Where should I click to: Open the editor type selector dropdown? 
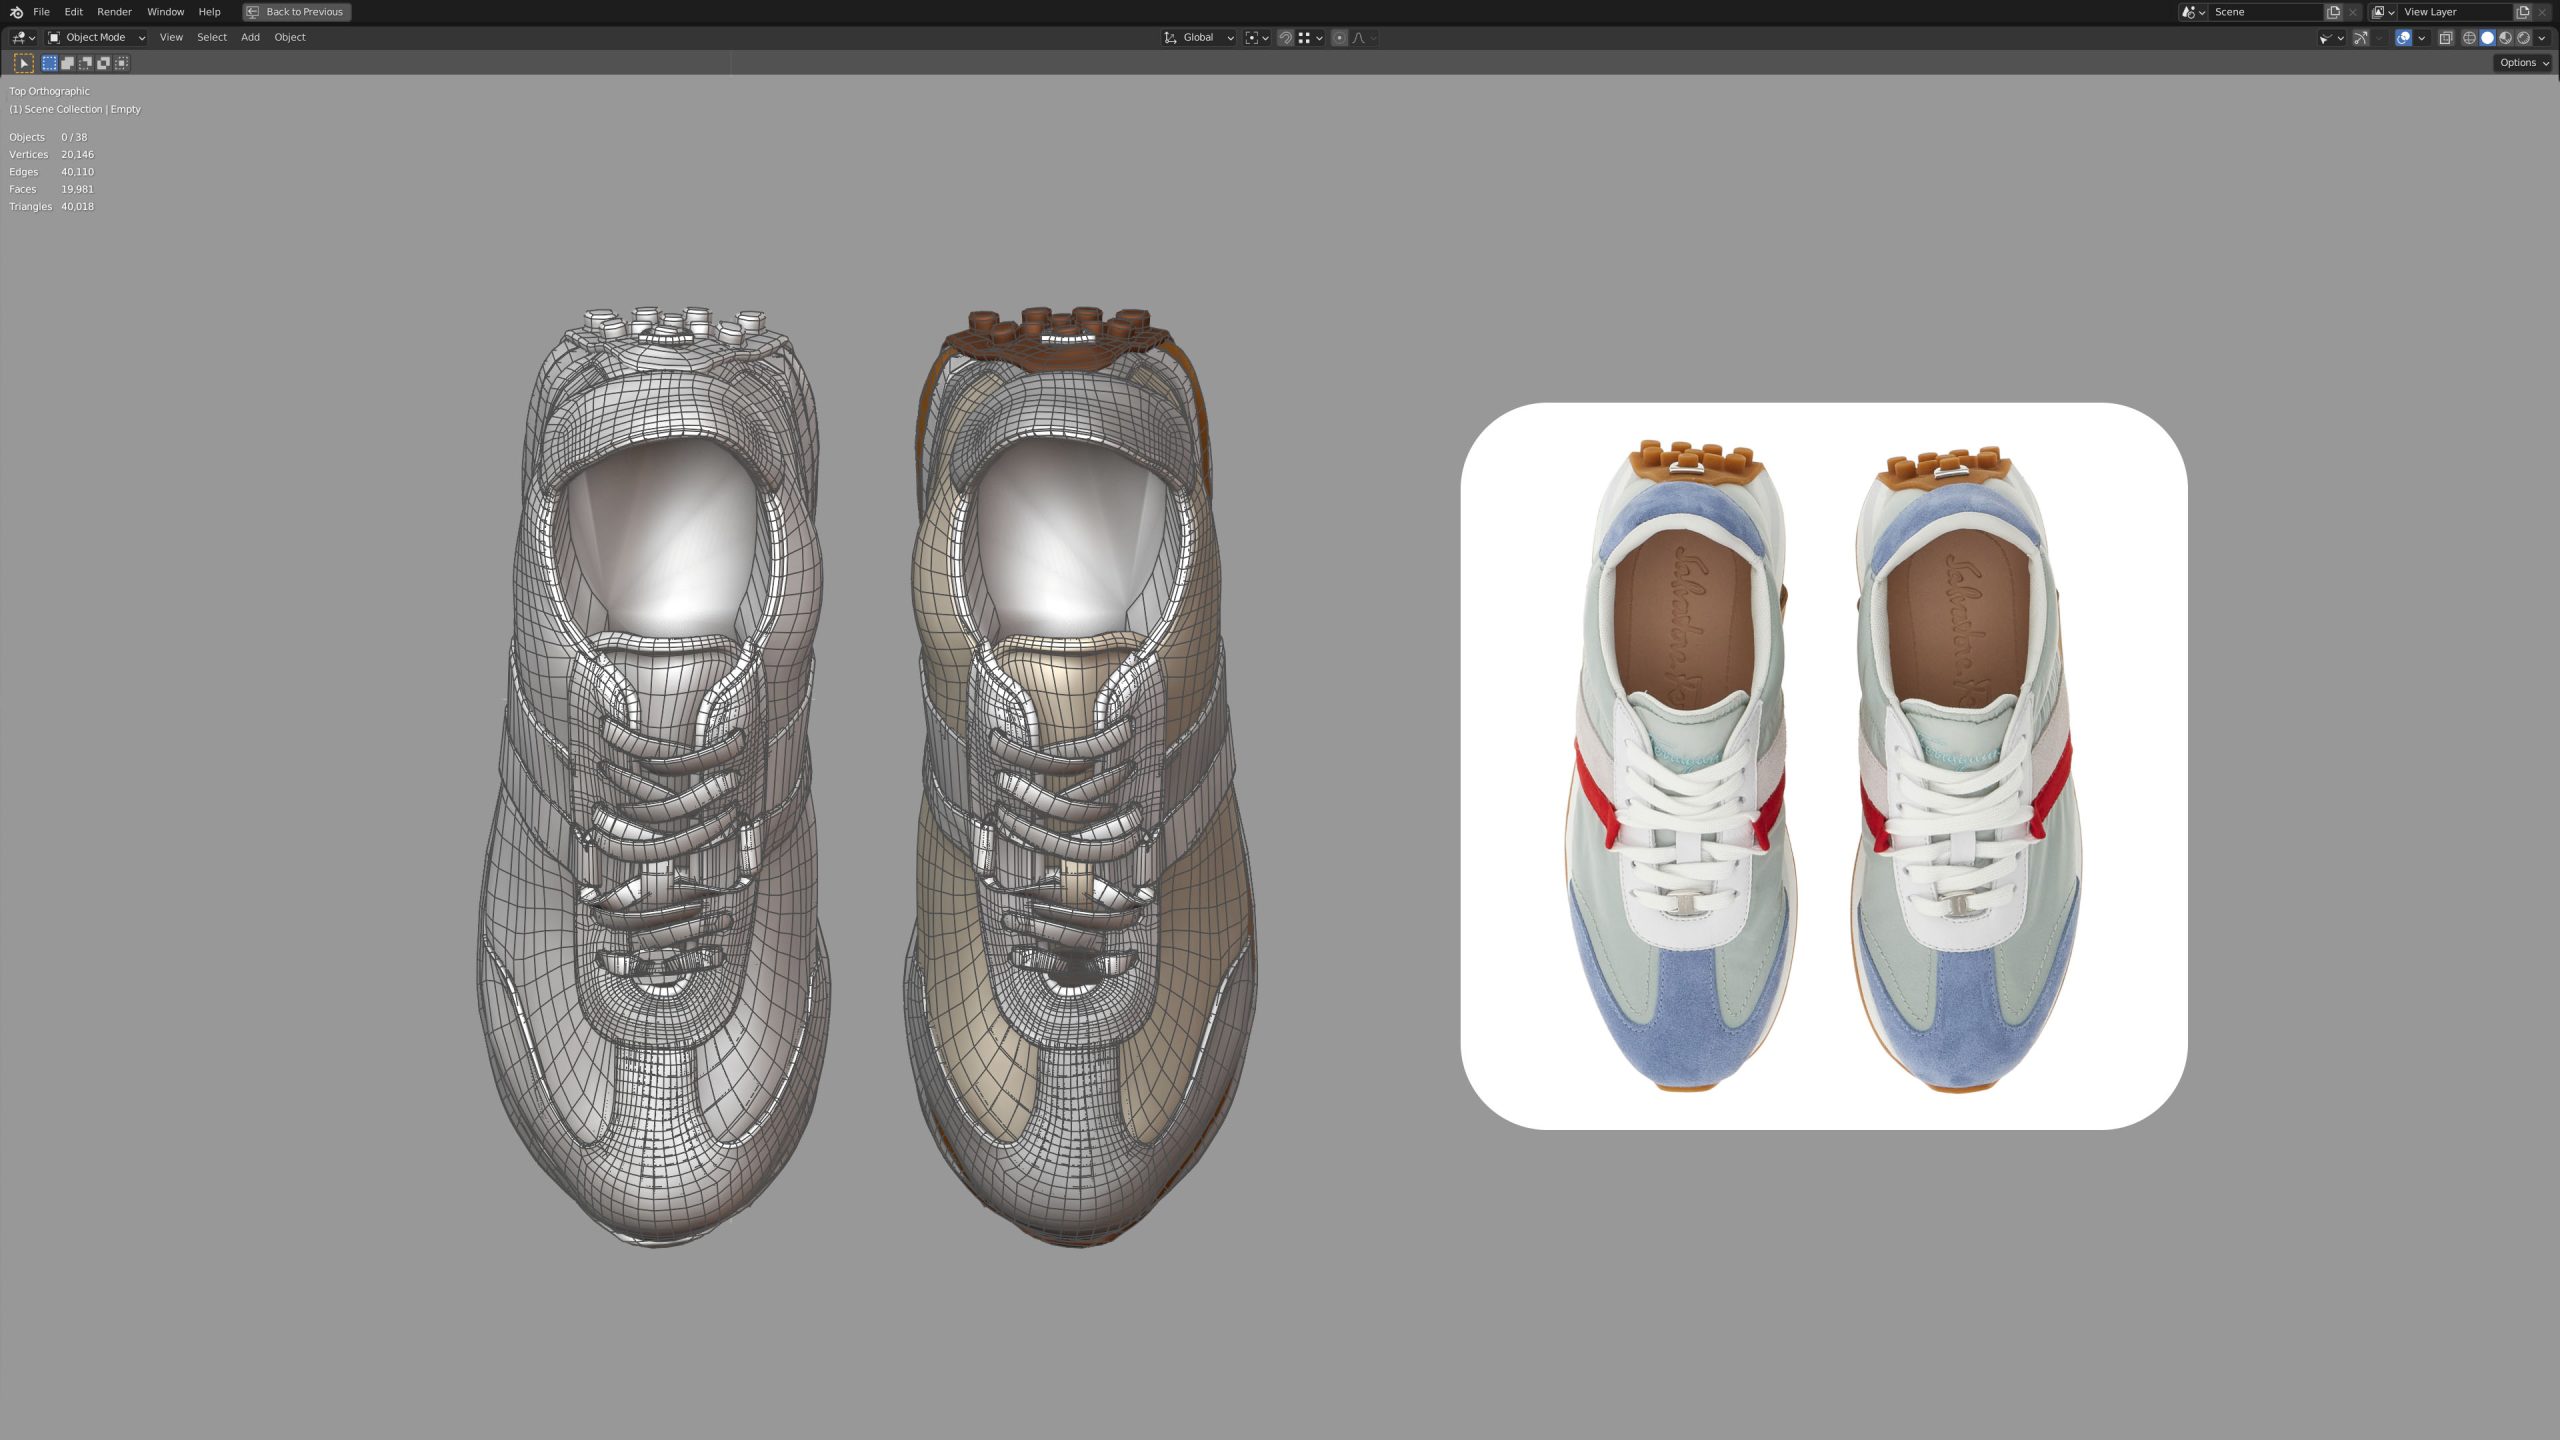24,37
